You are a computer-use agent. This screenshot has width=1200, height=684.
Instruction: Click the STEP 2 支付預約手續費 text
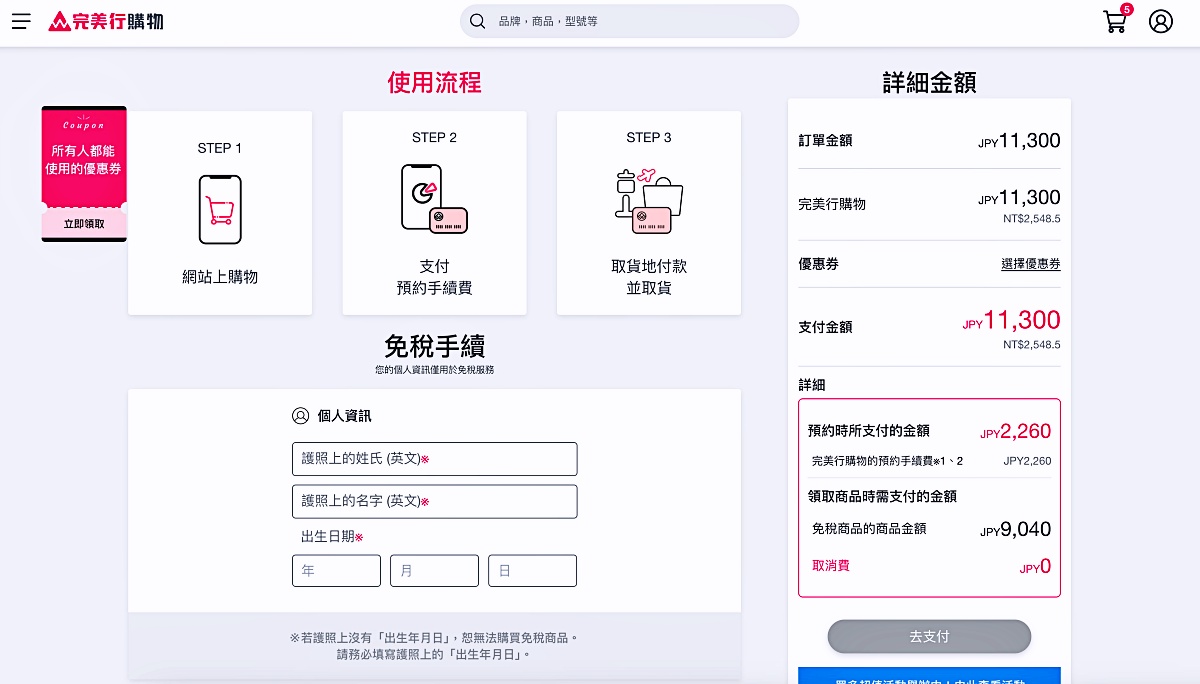point(434,277)
